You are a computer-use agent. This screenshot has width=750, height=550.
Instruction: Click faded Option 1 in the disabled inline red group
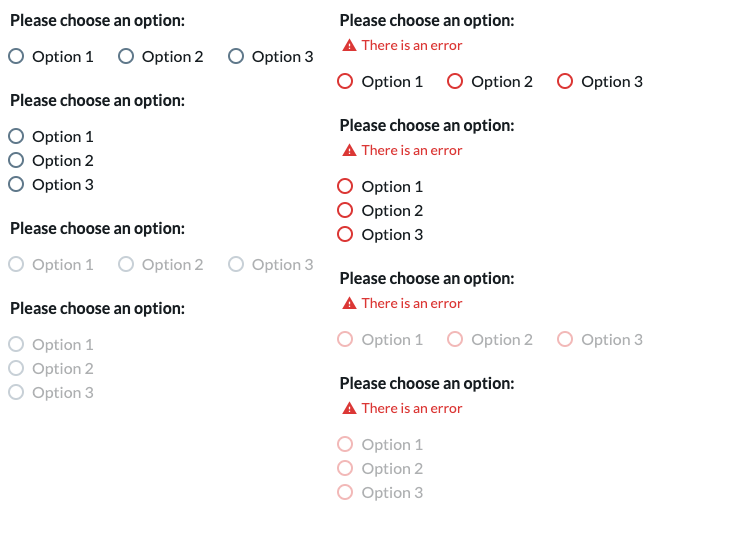[x=345, y=340]
